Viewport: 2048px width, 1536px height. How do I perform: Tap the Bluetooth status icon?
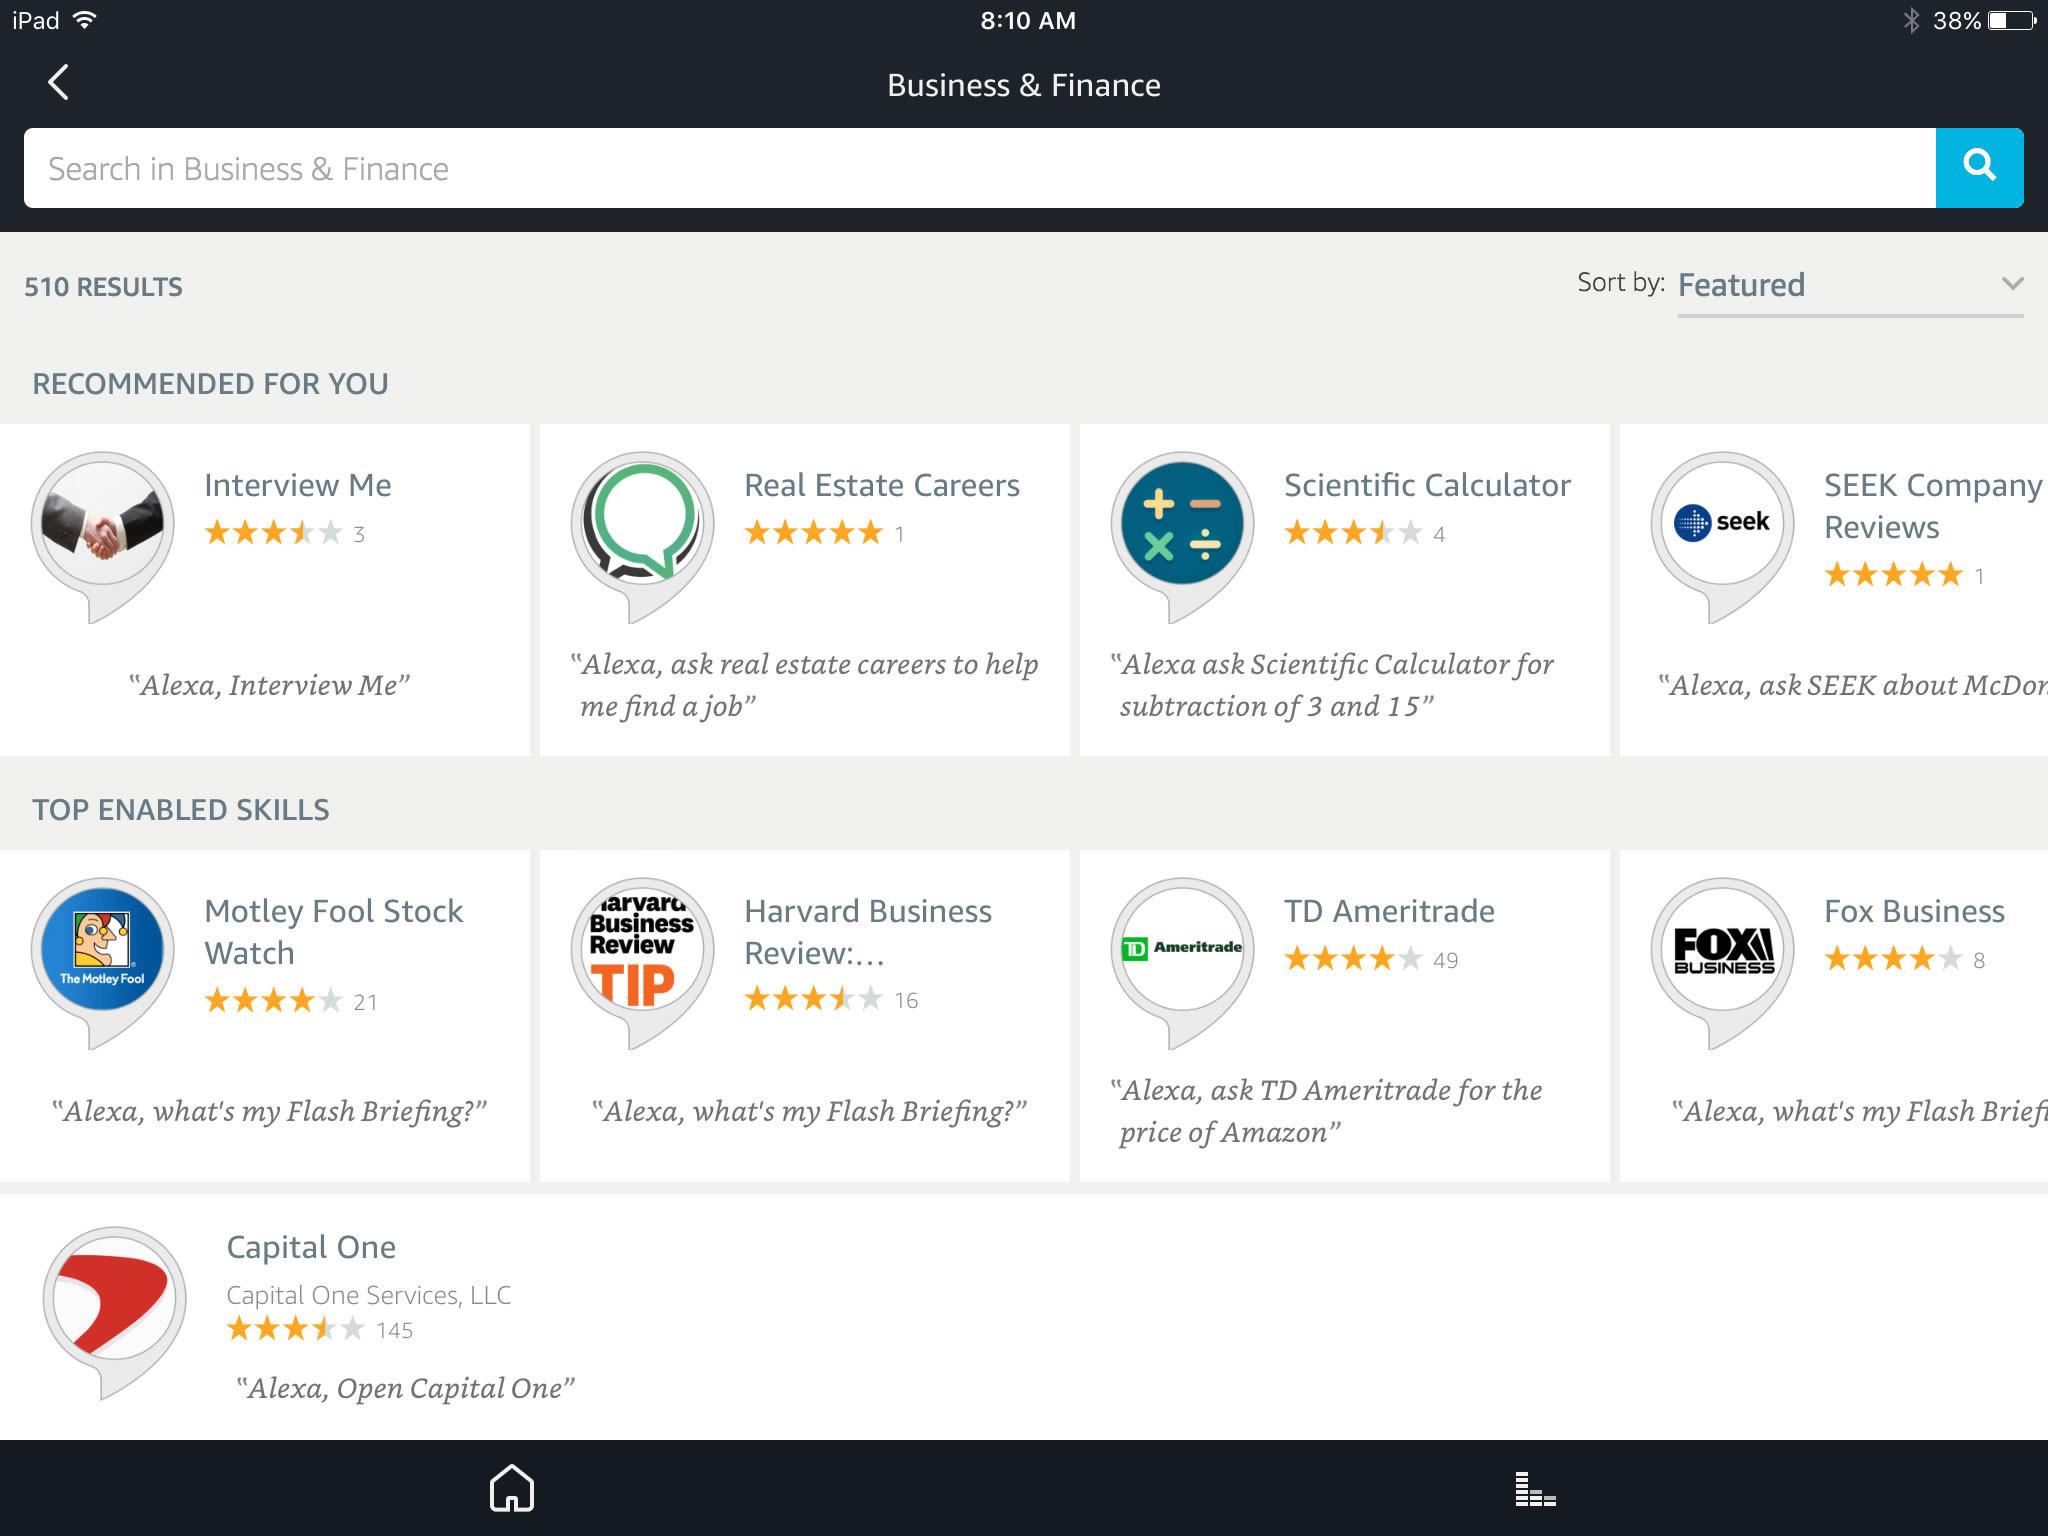click(x=1911, y=21)
